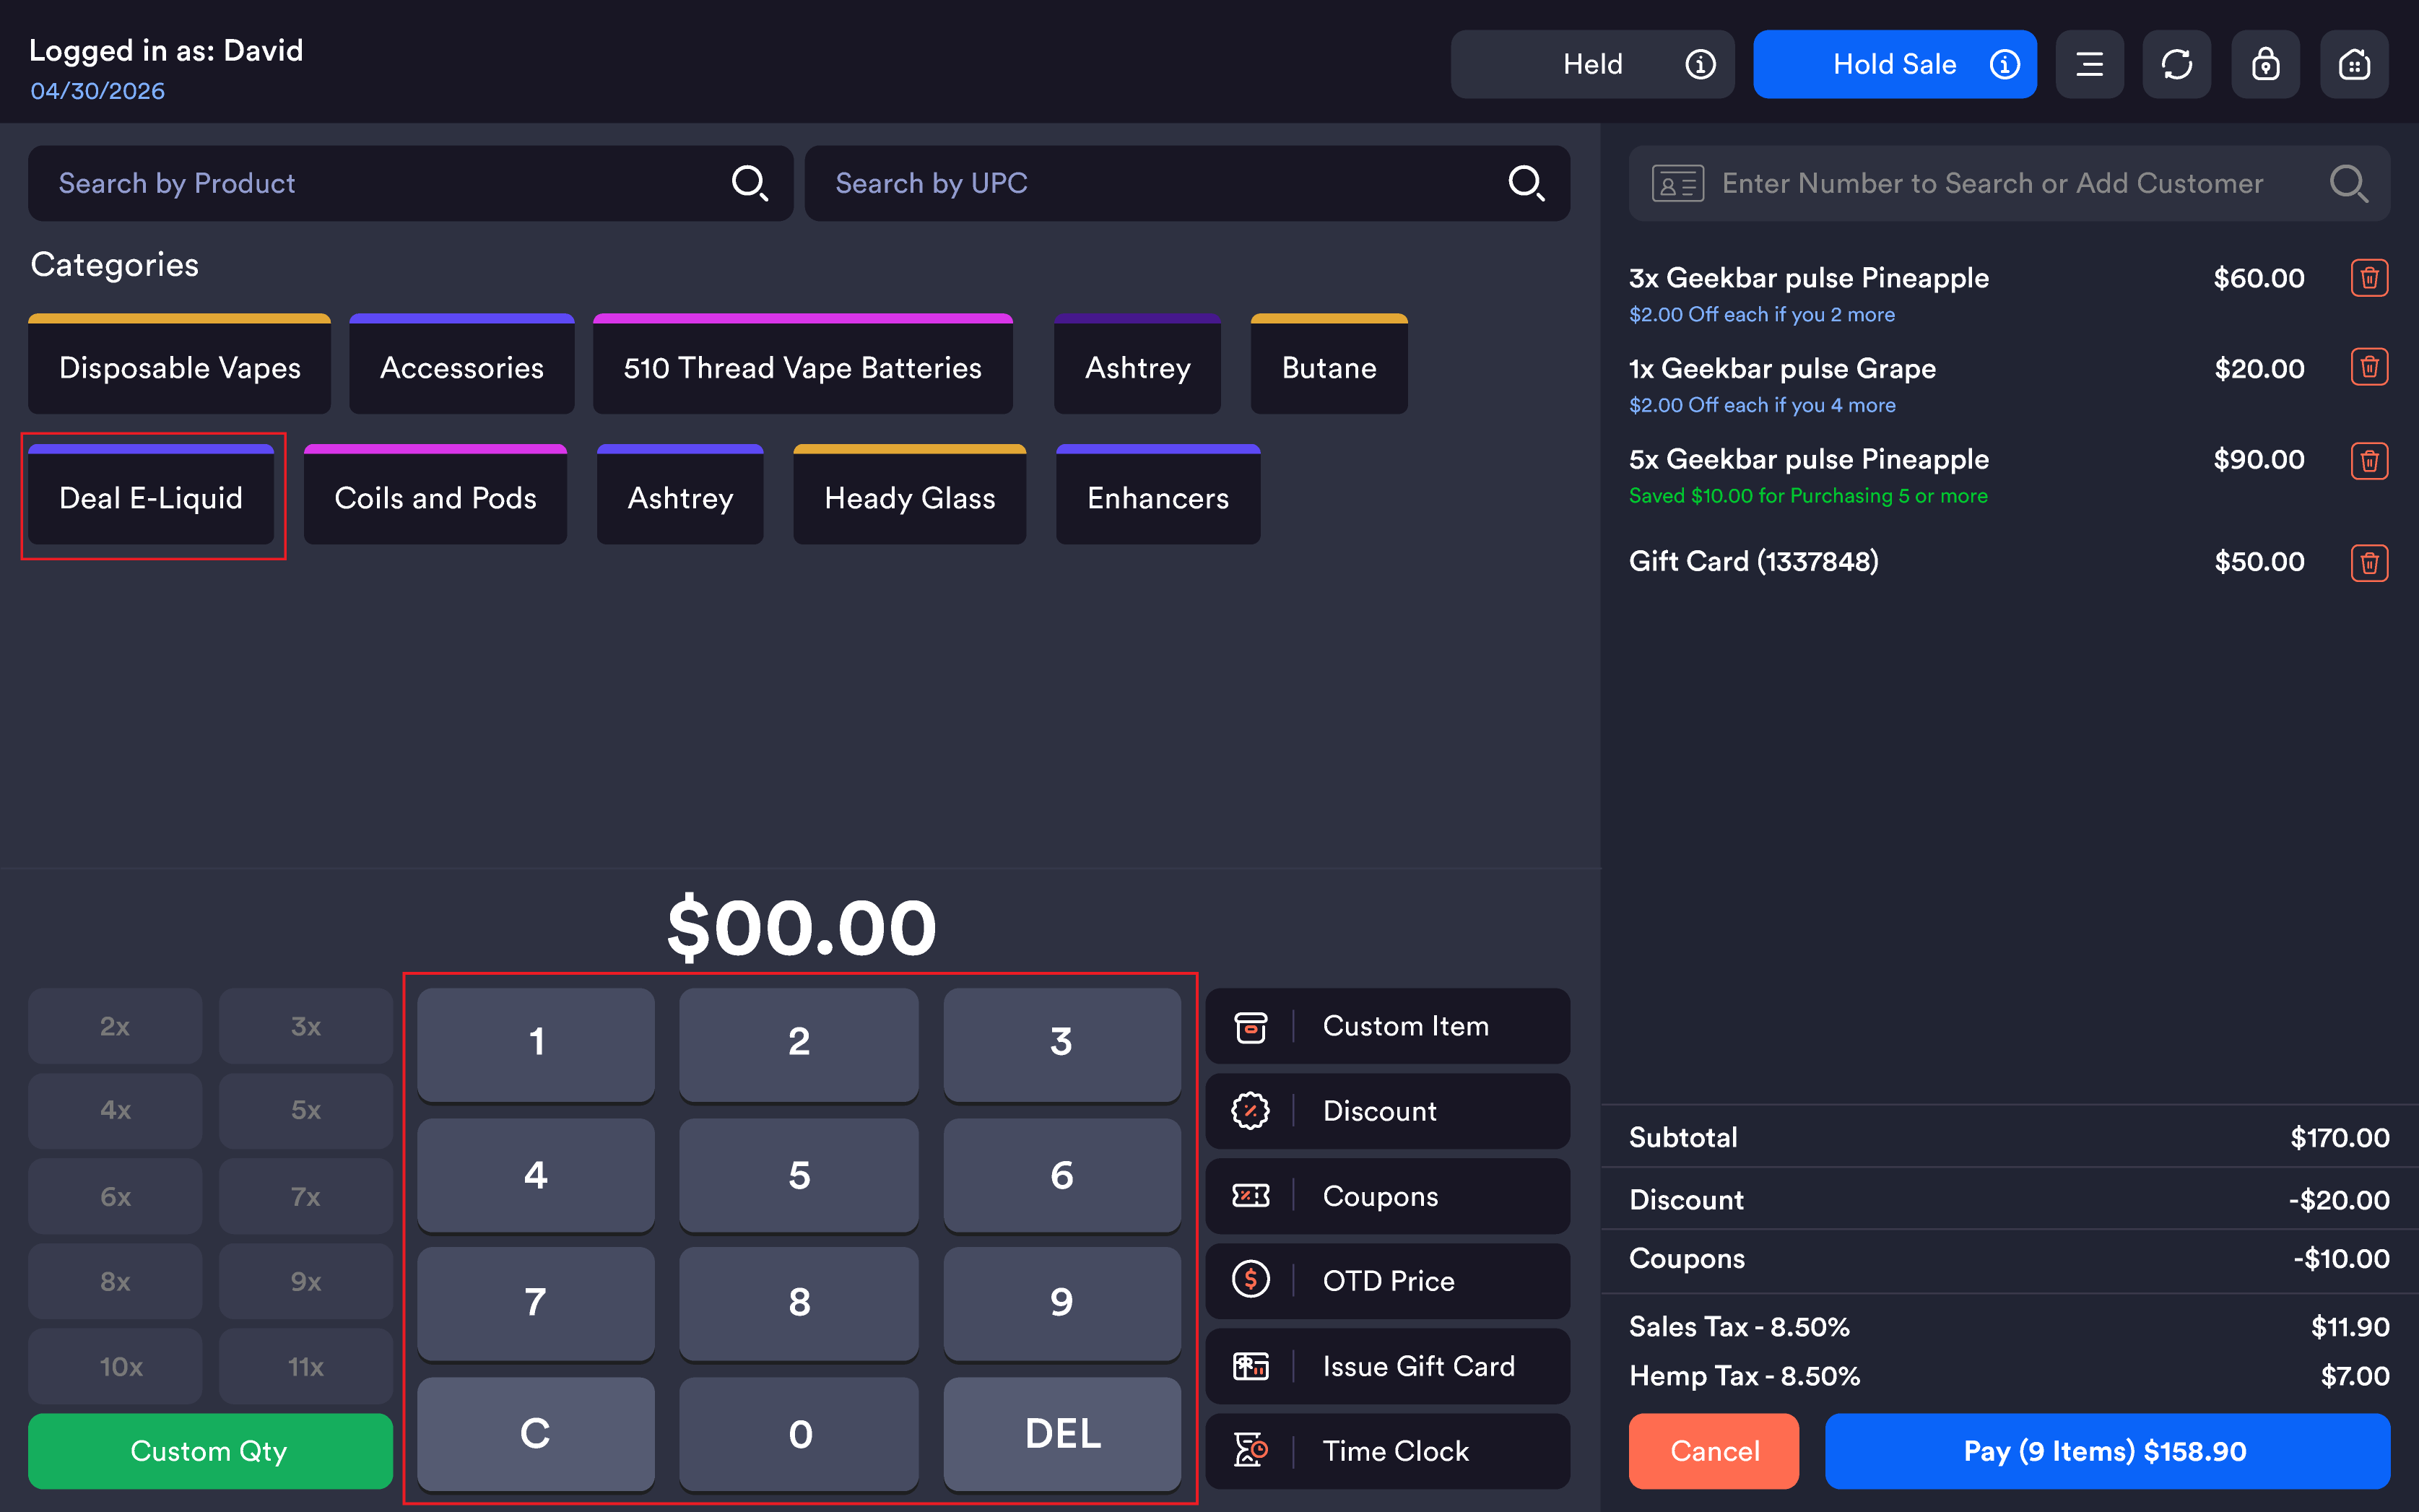Open the Held sales list
This screenshot has width=2419, height=1512.
(1592, 64)
